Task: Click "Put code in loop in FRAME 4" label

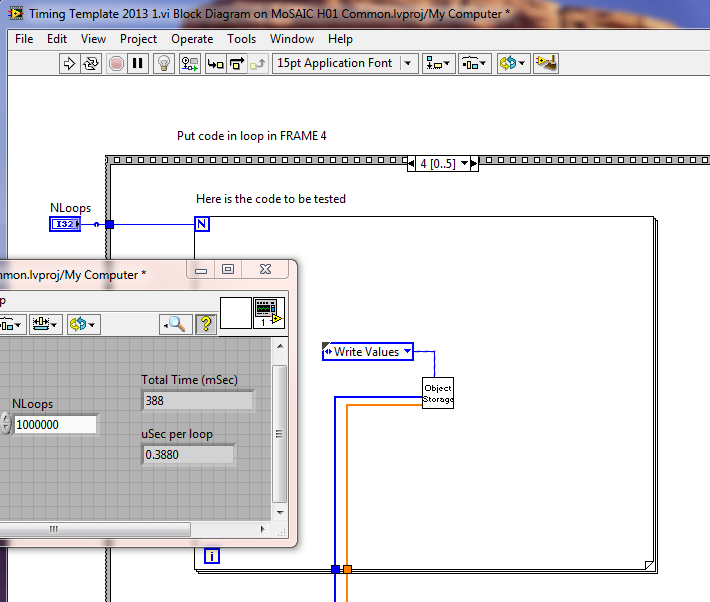Action: click(x=252, y=136)
